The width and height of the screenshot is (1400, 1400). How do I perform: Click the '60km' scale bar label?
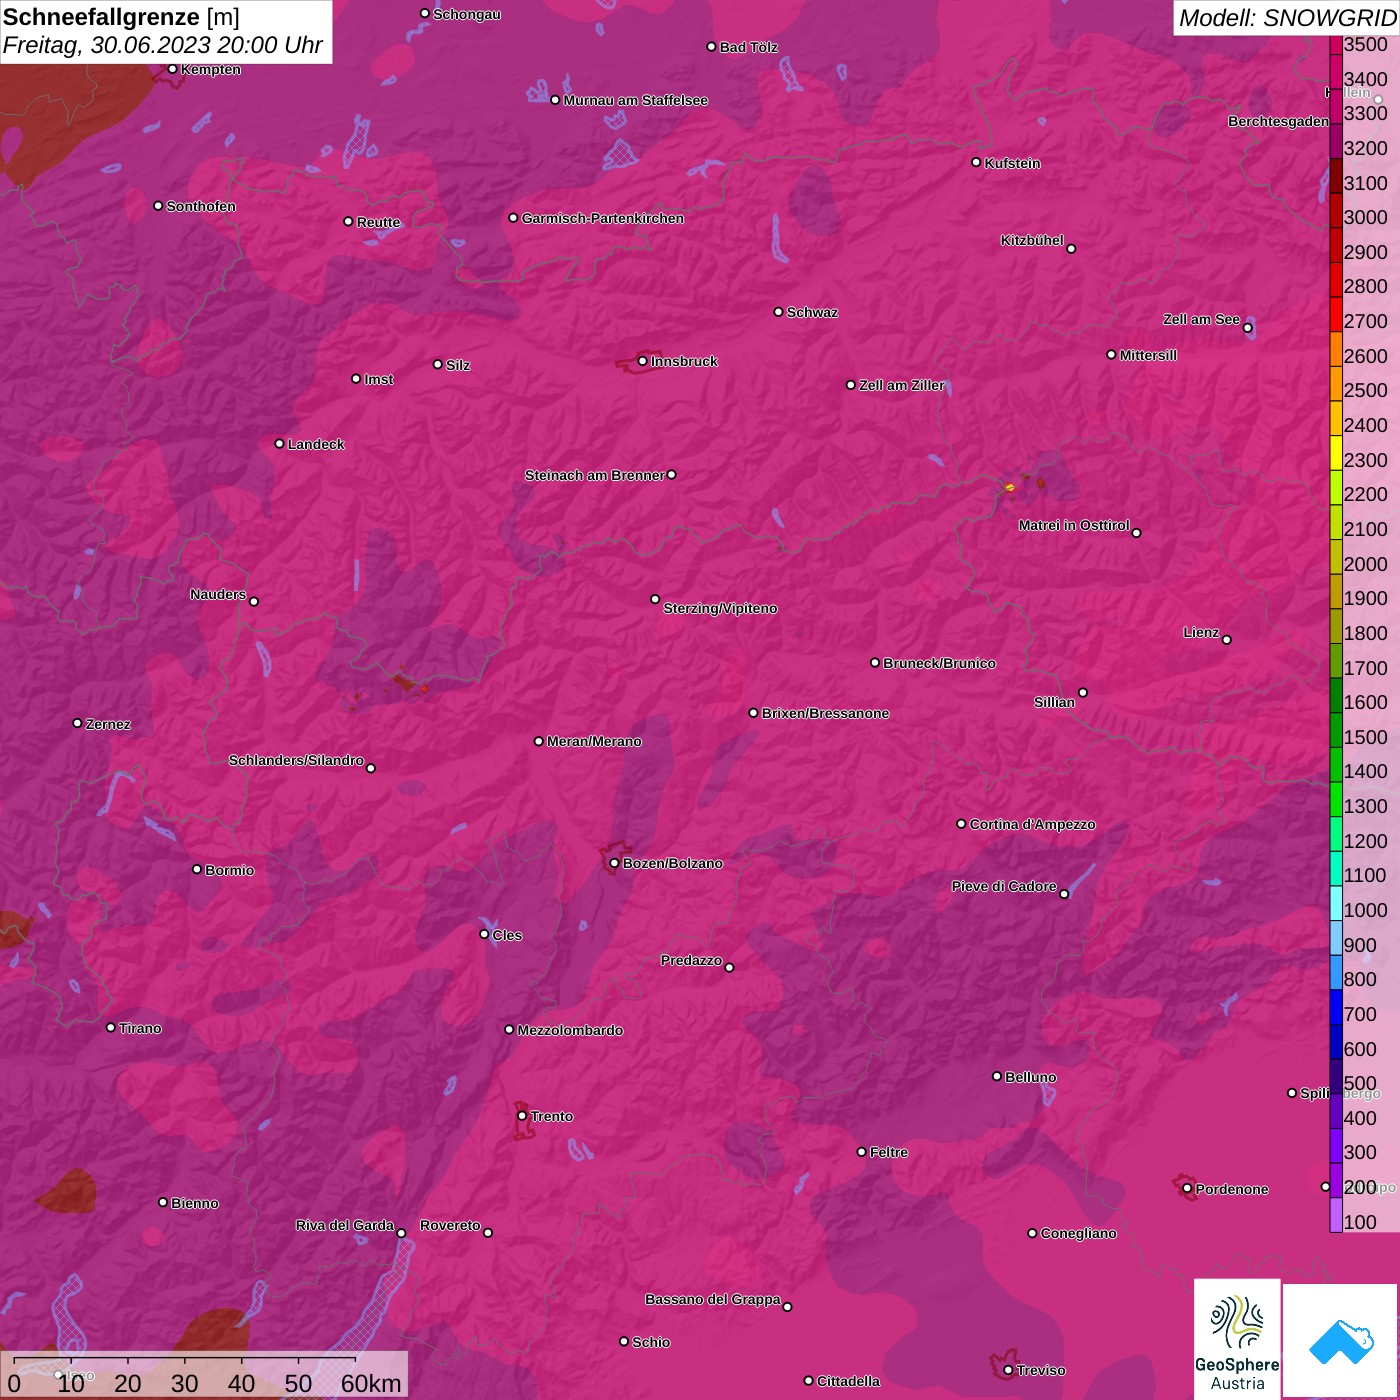pos(371,1383)
